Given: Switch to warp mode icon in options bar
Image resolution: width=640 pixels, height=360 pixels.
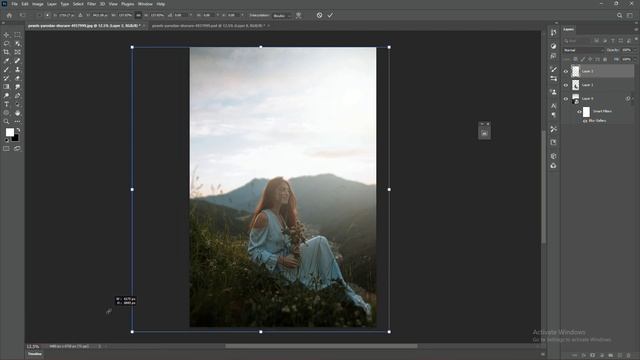Looking at the screenshot, I should click(299, 16).
